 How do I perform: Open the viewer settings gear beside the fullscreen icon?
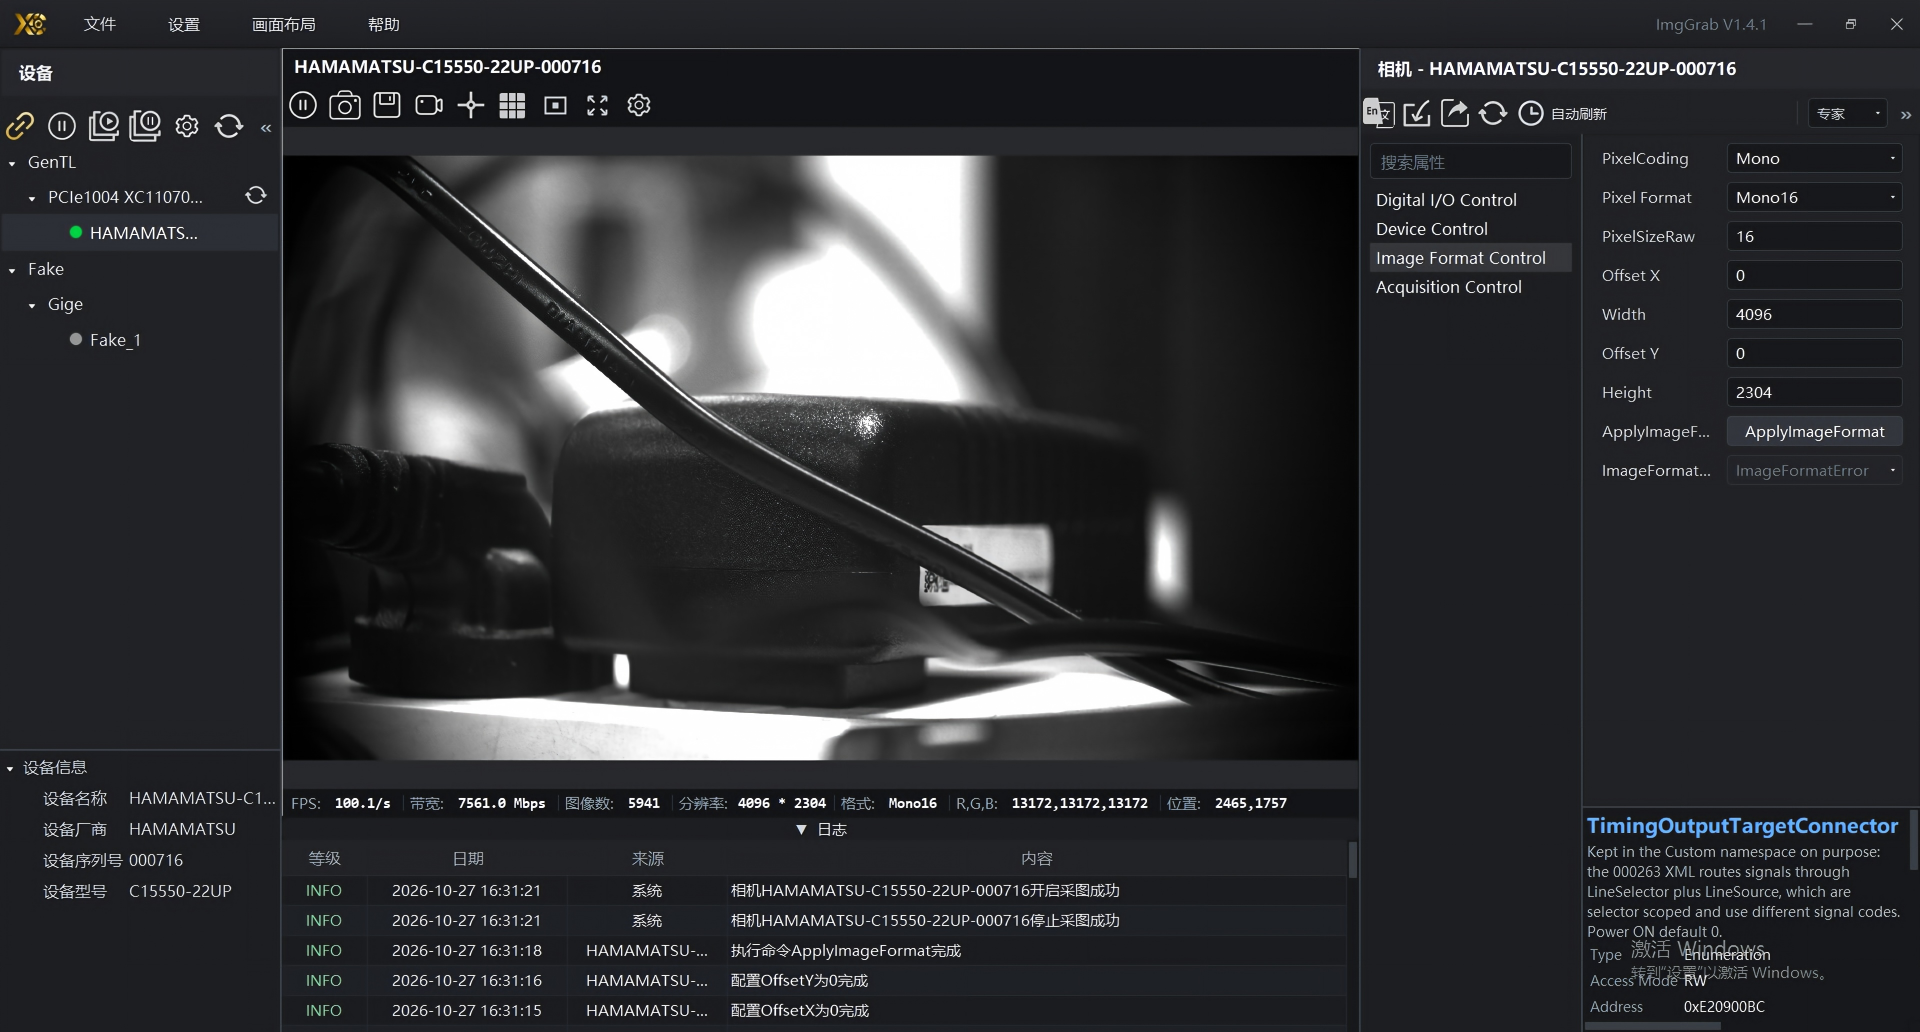click(639, 105)
